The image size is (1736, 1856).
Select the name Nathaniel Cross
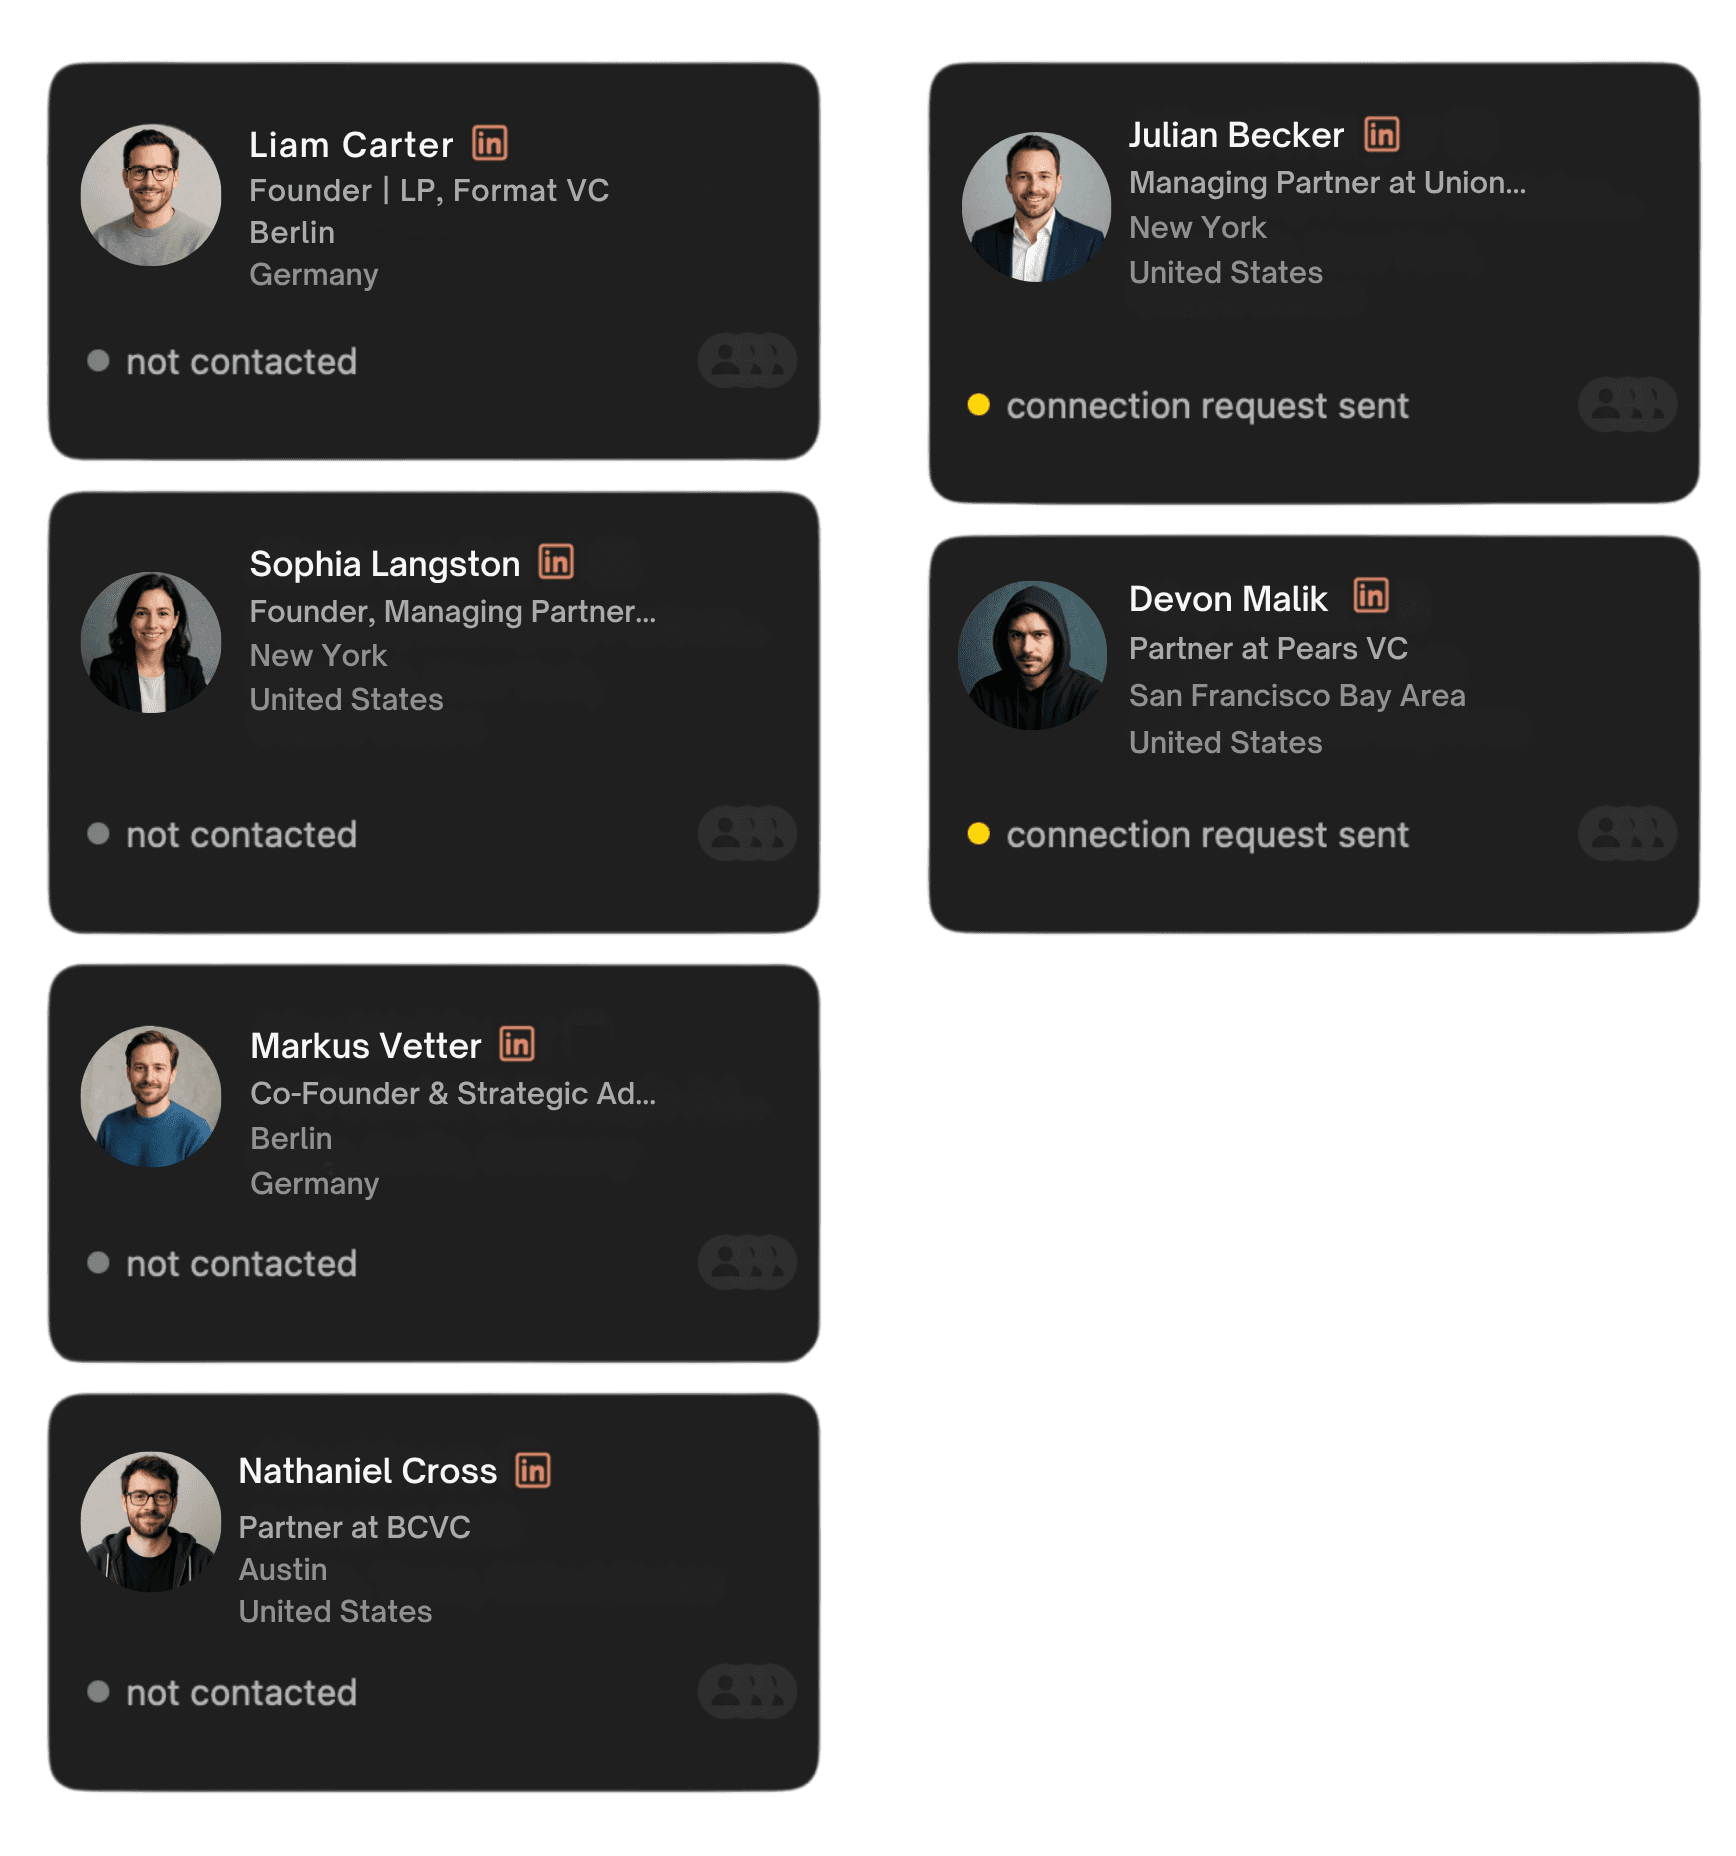click(x=368, y=1471)
